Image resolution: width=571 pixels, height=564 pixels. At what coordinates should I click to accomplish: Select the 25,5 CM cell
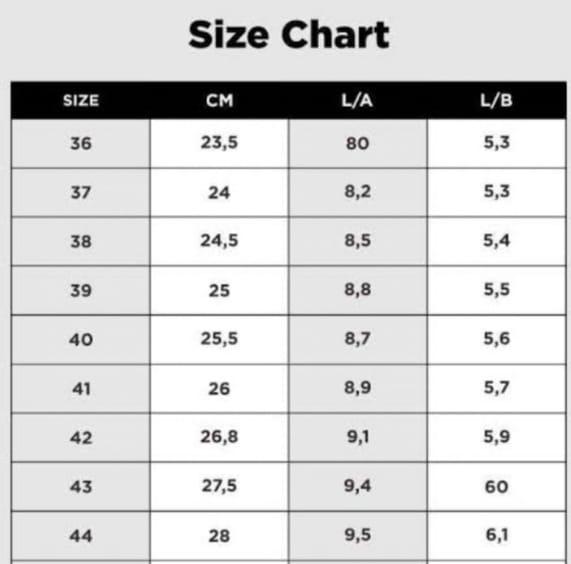point(219,339)
